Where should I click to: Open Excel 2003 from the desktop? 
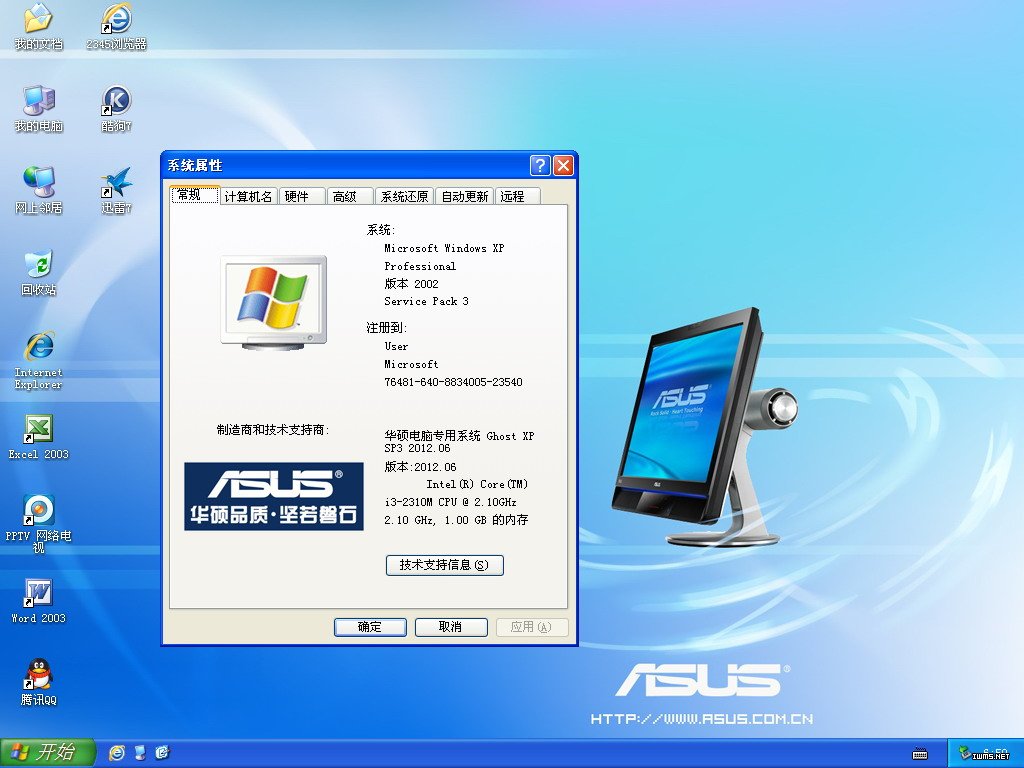click(36, 435)
